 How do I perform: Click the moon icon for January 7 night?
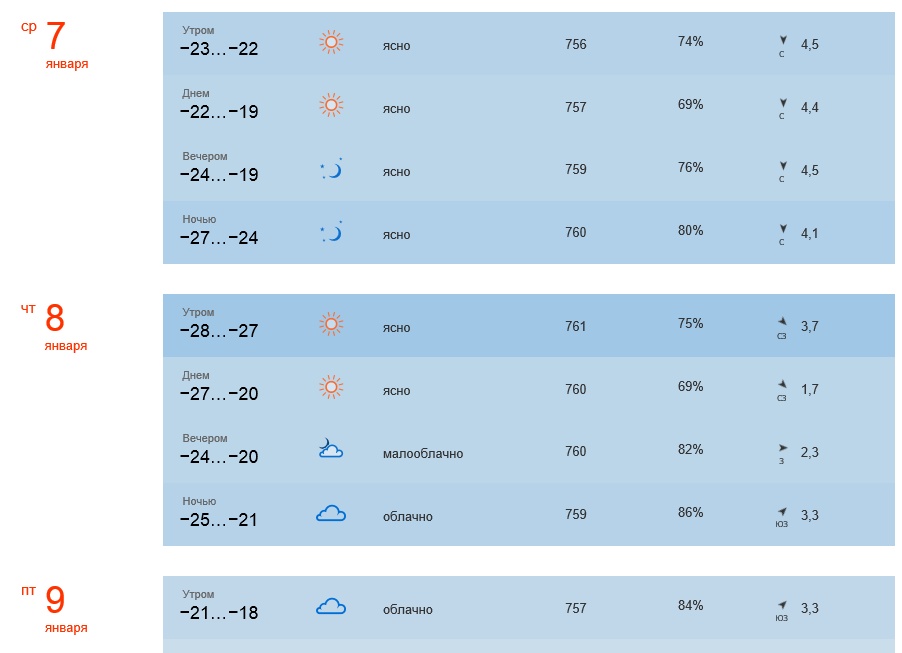(x=331, y=232)
